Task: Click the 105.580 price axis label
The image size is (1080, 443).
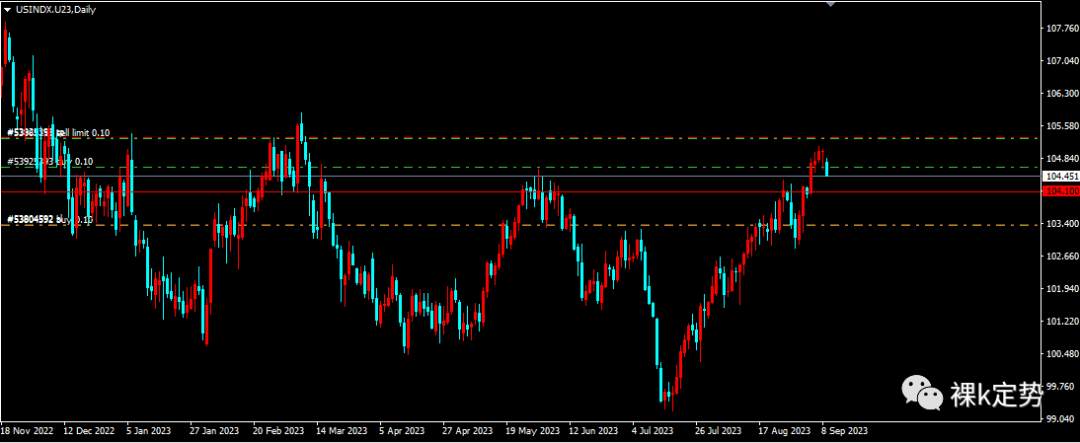Action: pyautogui.click(x=1061, y=125)
